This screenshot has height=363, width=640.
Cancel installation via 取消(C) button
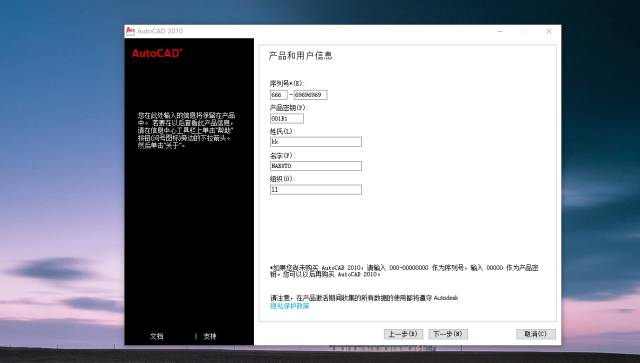coord(536,334)
